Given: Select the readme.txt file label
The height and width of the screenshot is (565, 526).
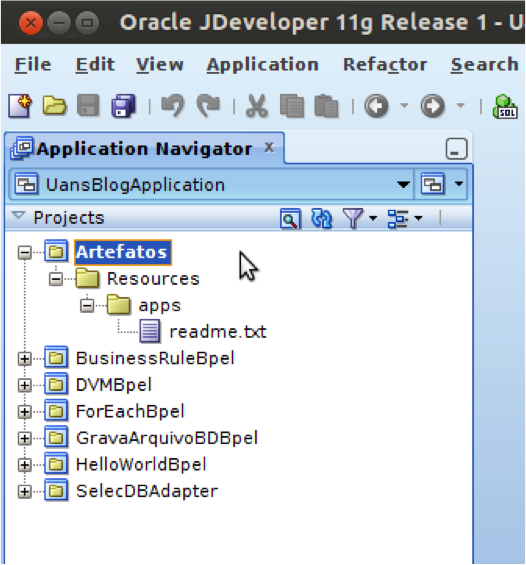Looking at the screenshot, I should 218,332.
